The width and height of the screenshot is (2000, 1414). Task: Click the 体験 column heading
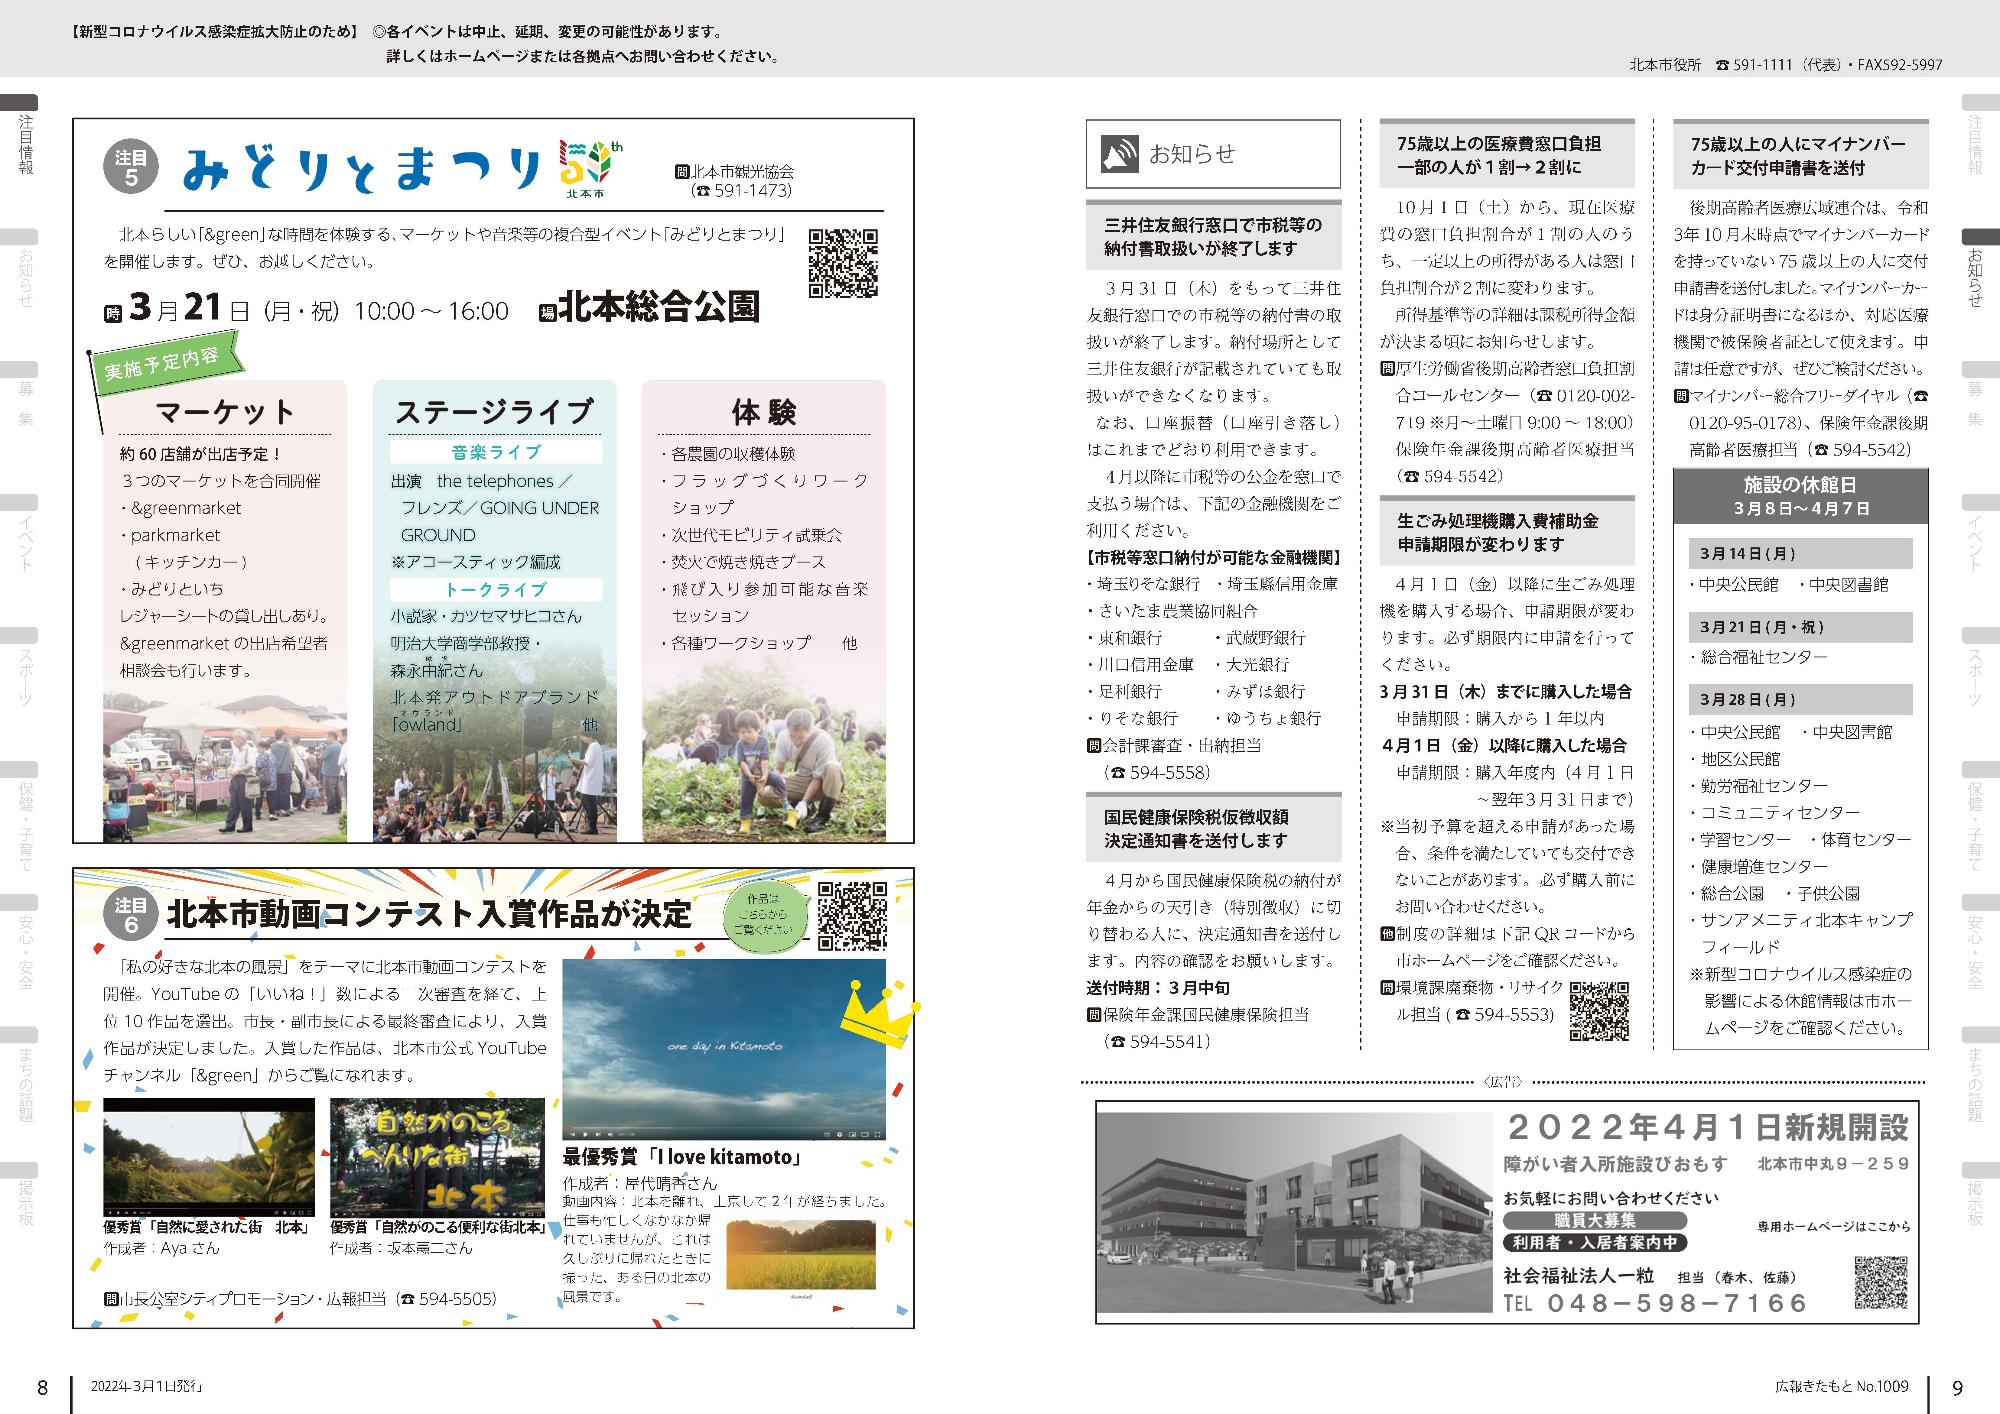764,412
